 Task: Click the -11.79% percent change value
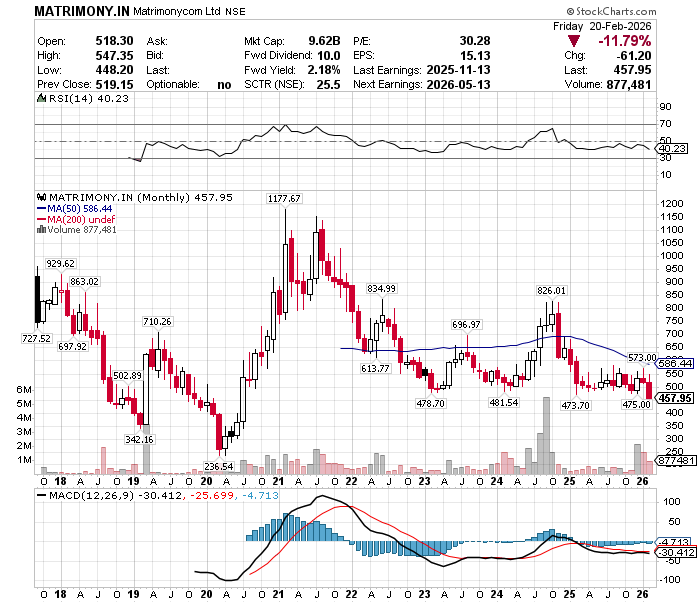tap(625, 42)
